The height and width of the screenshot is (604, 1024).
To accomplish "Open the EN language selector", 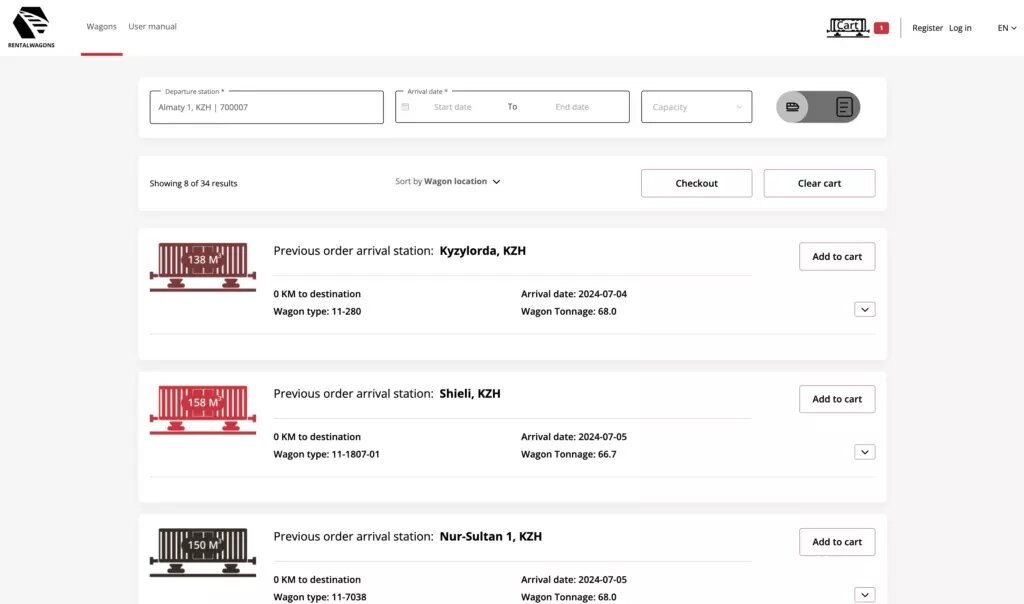I will pyautogui.click(x=1006, y=28).
